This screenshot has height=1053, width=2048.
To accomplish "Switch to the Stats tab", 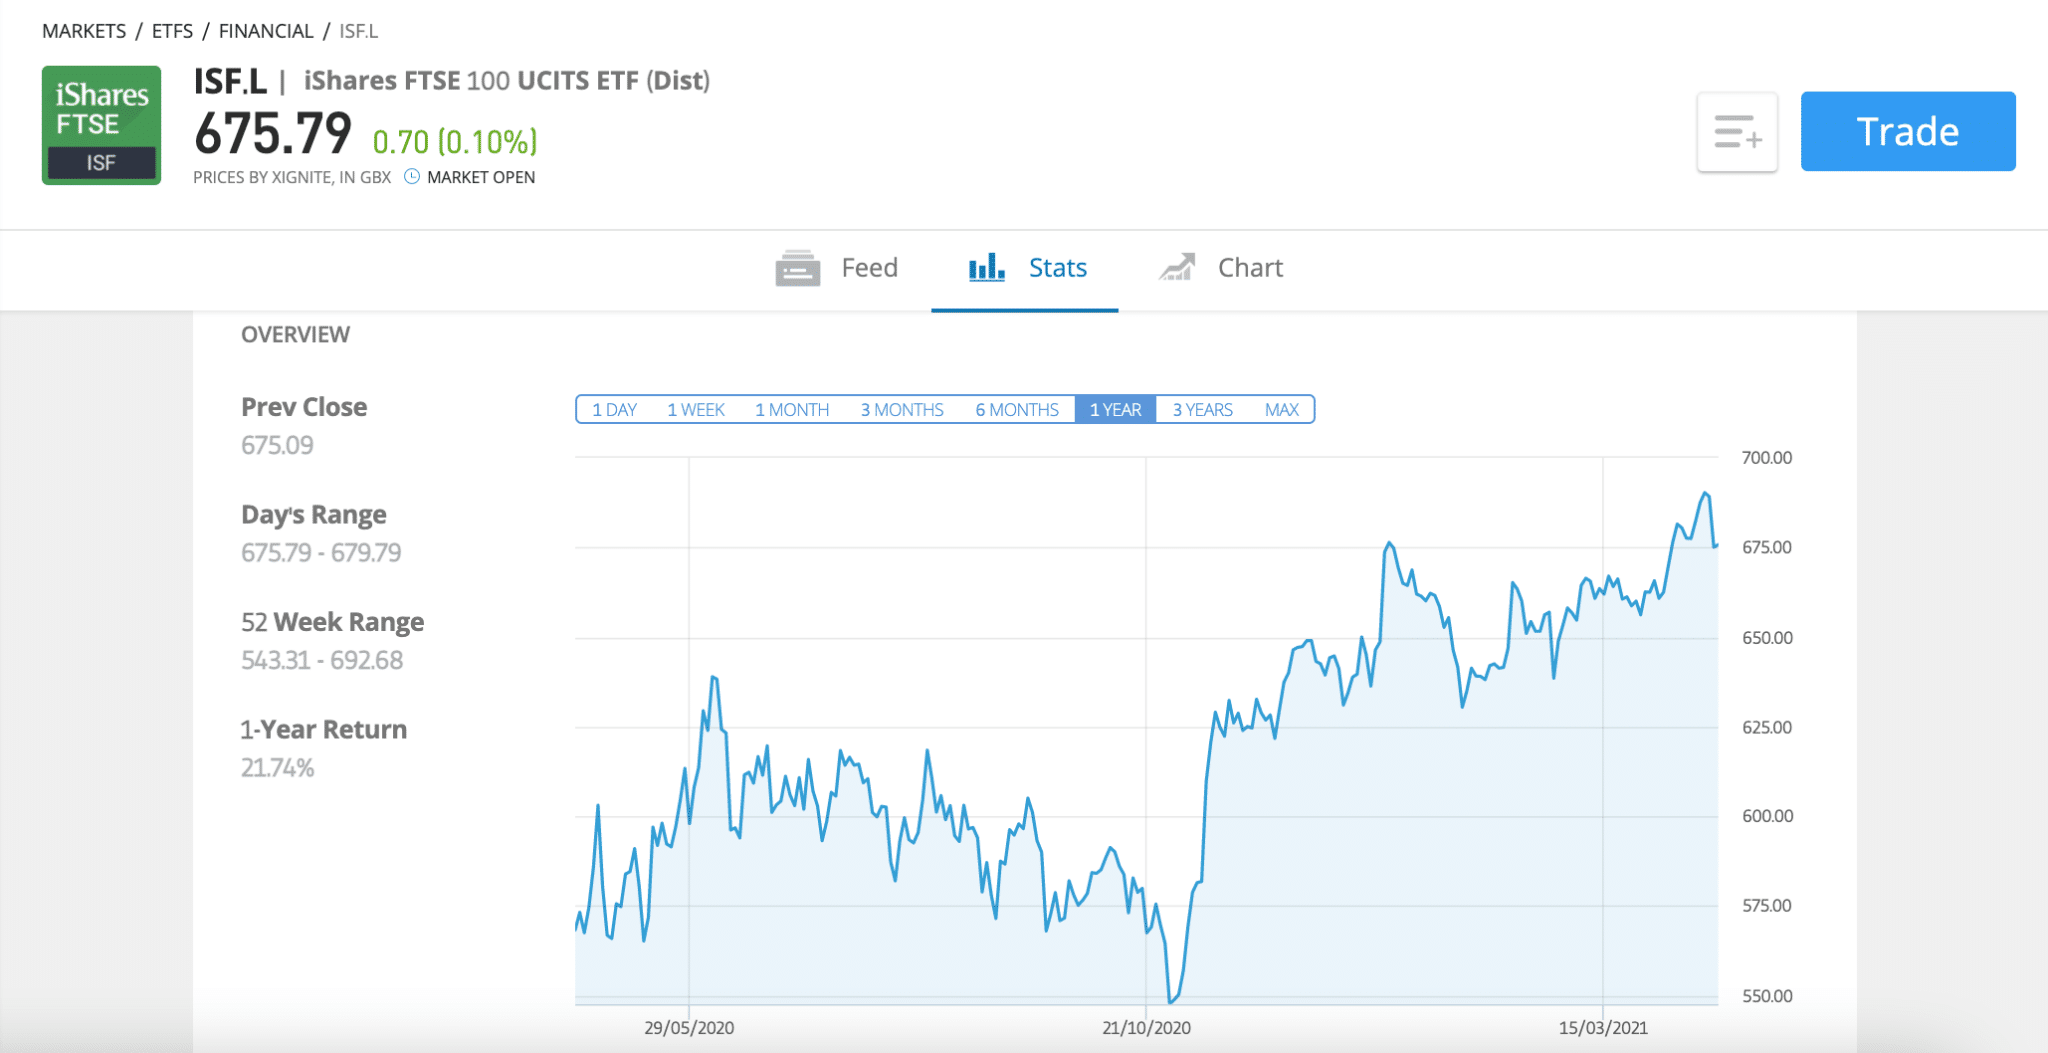I will pyautogui.click(x=1027, y=267).
